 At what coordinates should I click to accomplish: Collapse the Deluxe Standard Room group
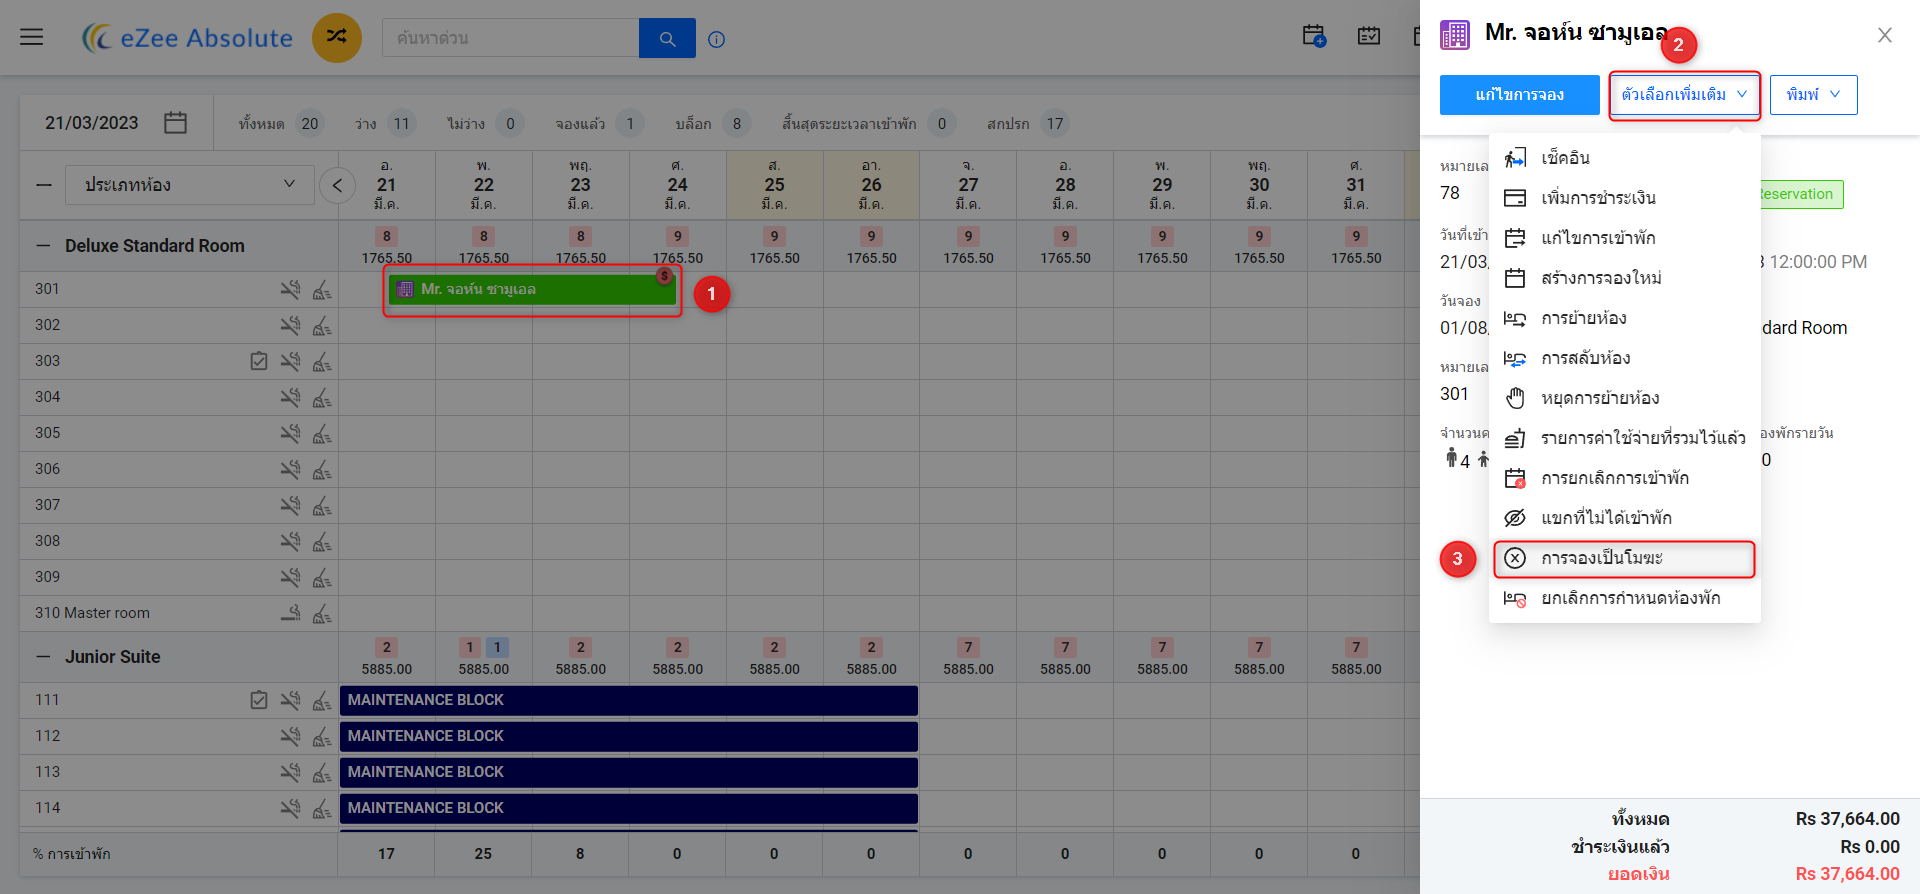pos(43,246)
